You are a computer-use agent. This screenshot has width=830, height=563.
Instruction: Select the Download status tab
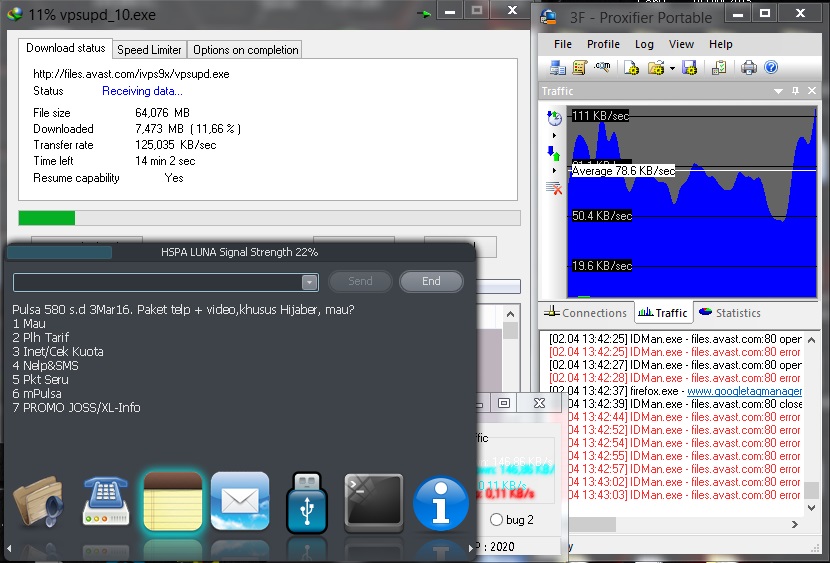(66, 48)
